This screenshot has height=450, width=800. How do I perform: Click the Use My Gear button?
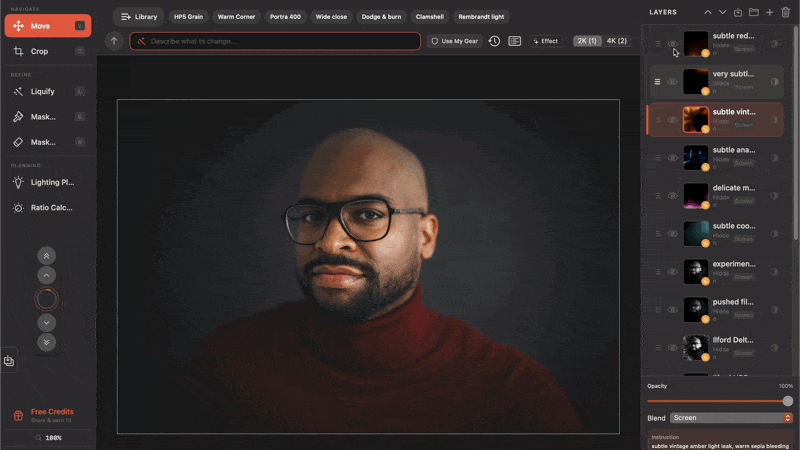coord(454,41)
